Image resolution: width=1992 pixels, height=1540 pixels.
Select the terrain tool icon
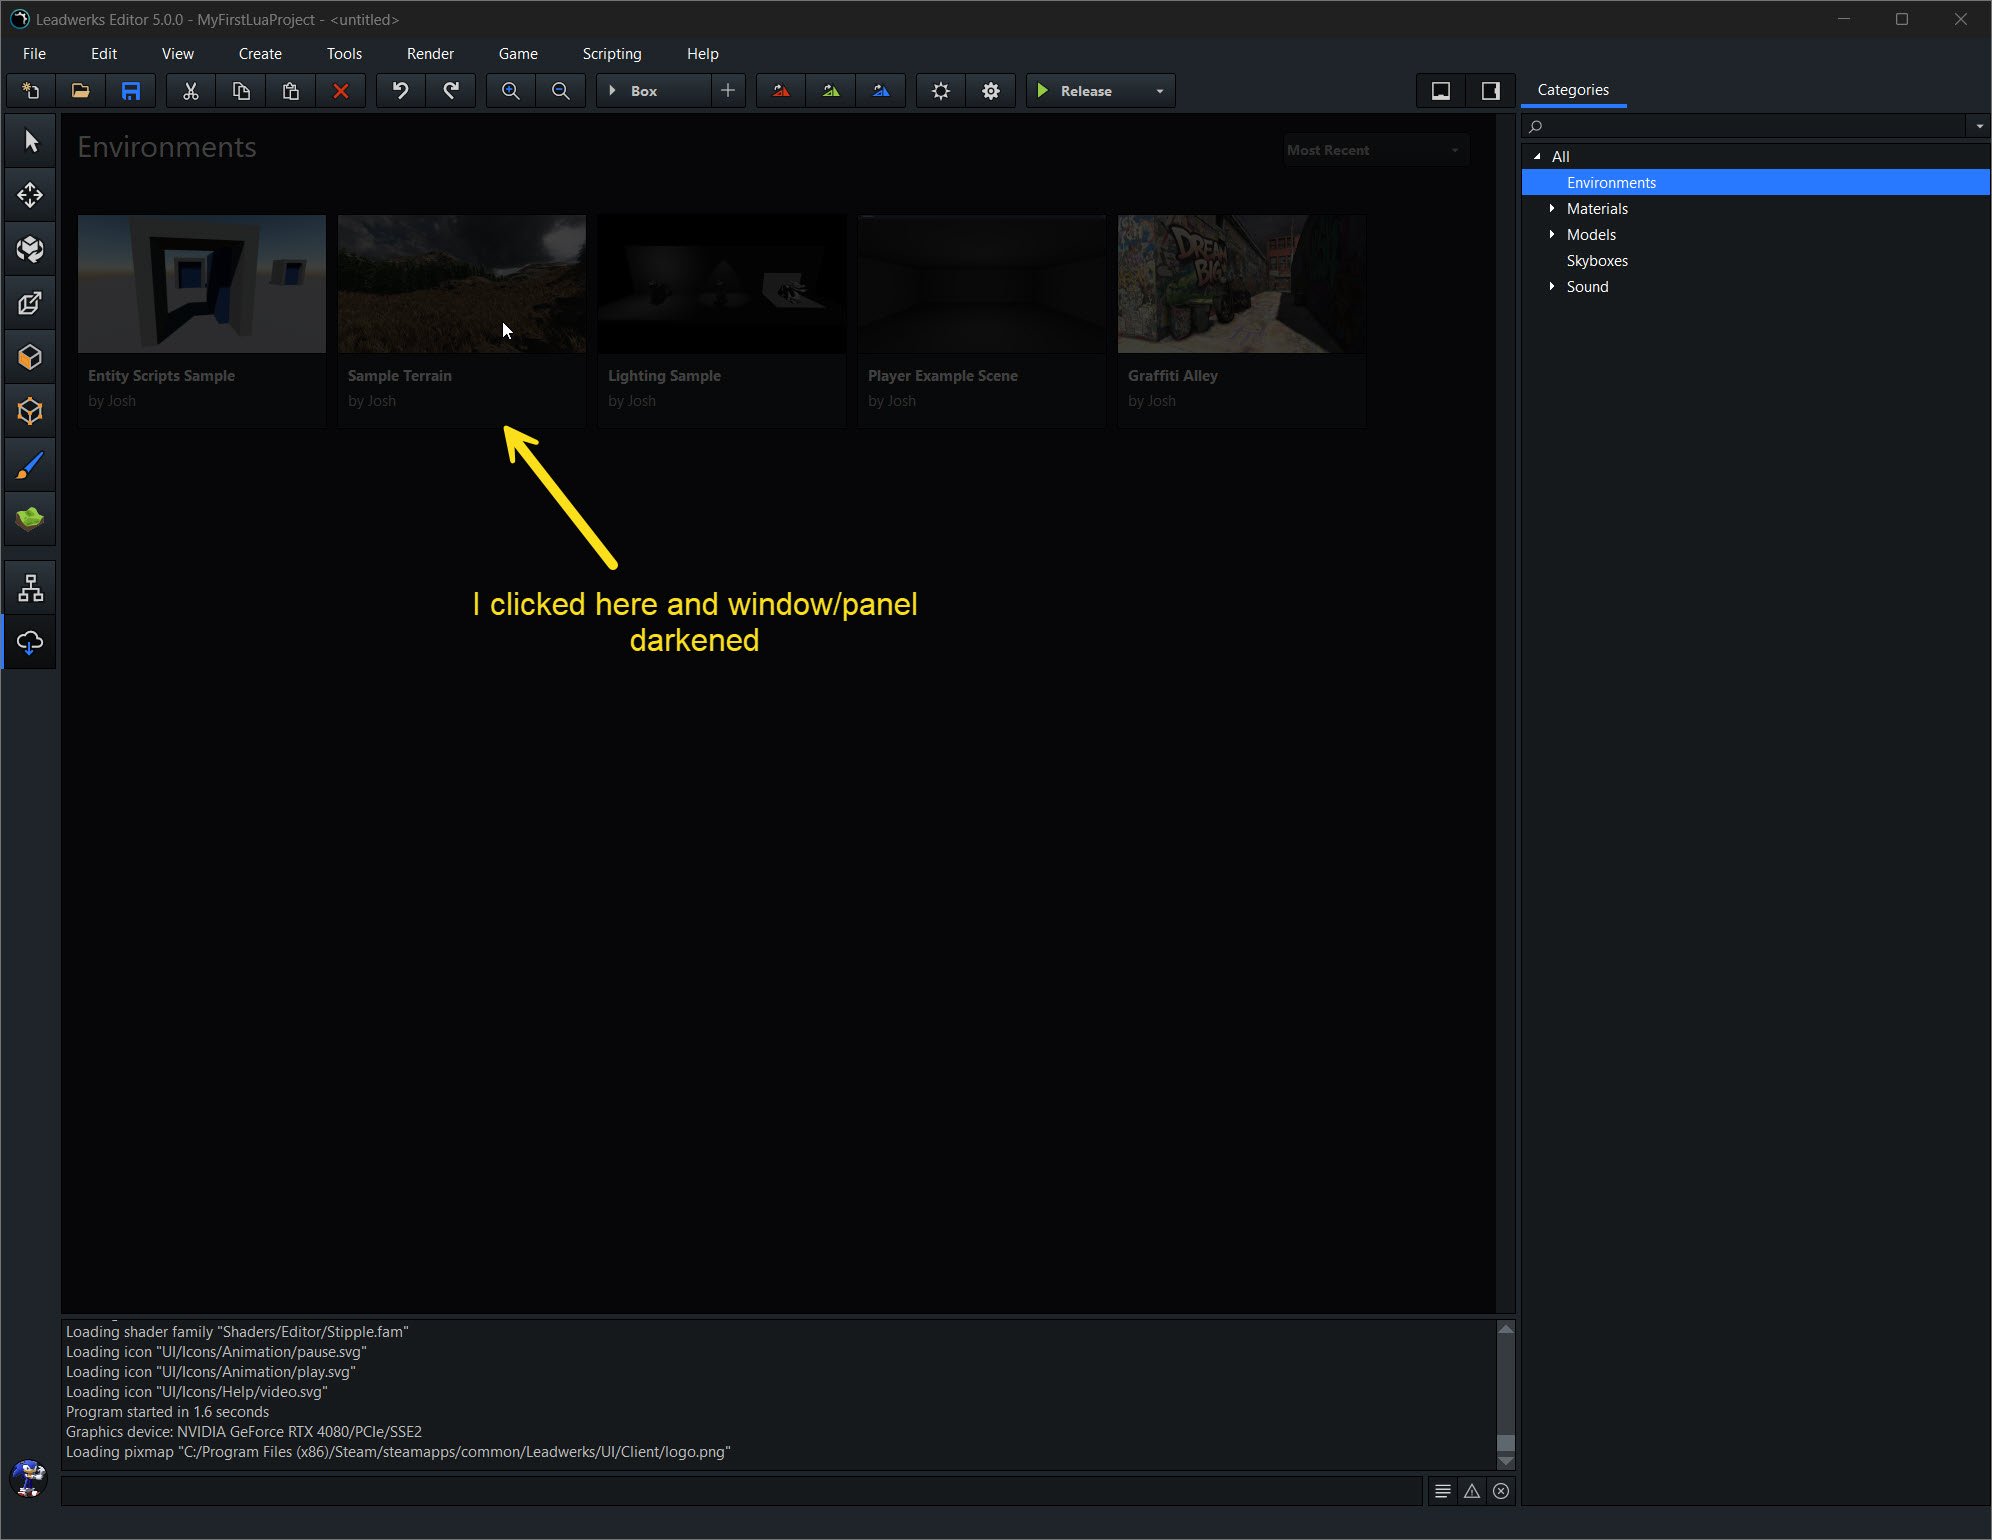30,518
